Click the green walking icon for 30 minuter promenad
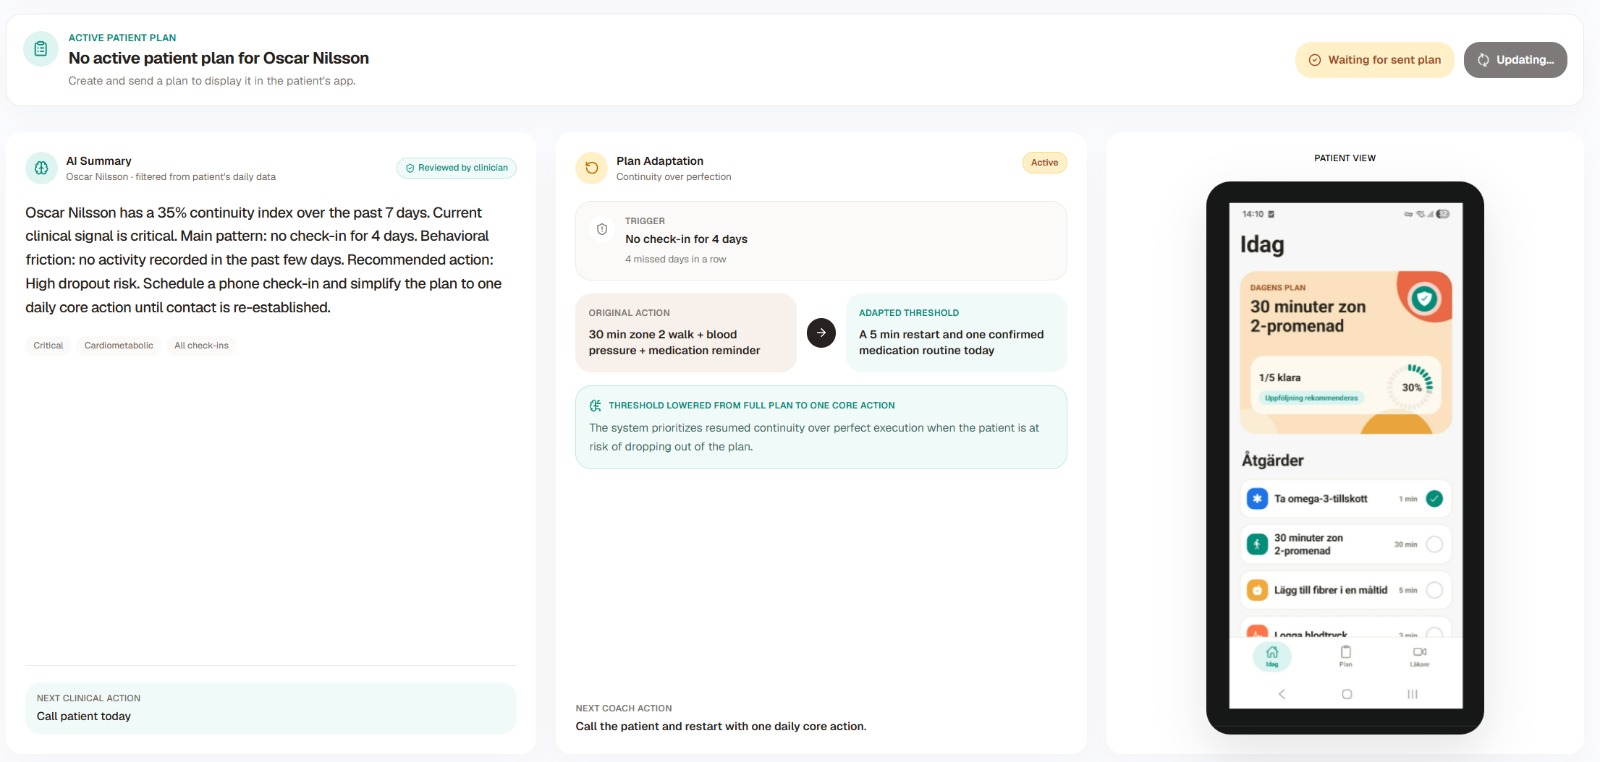 point(1257,544)
